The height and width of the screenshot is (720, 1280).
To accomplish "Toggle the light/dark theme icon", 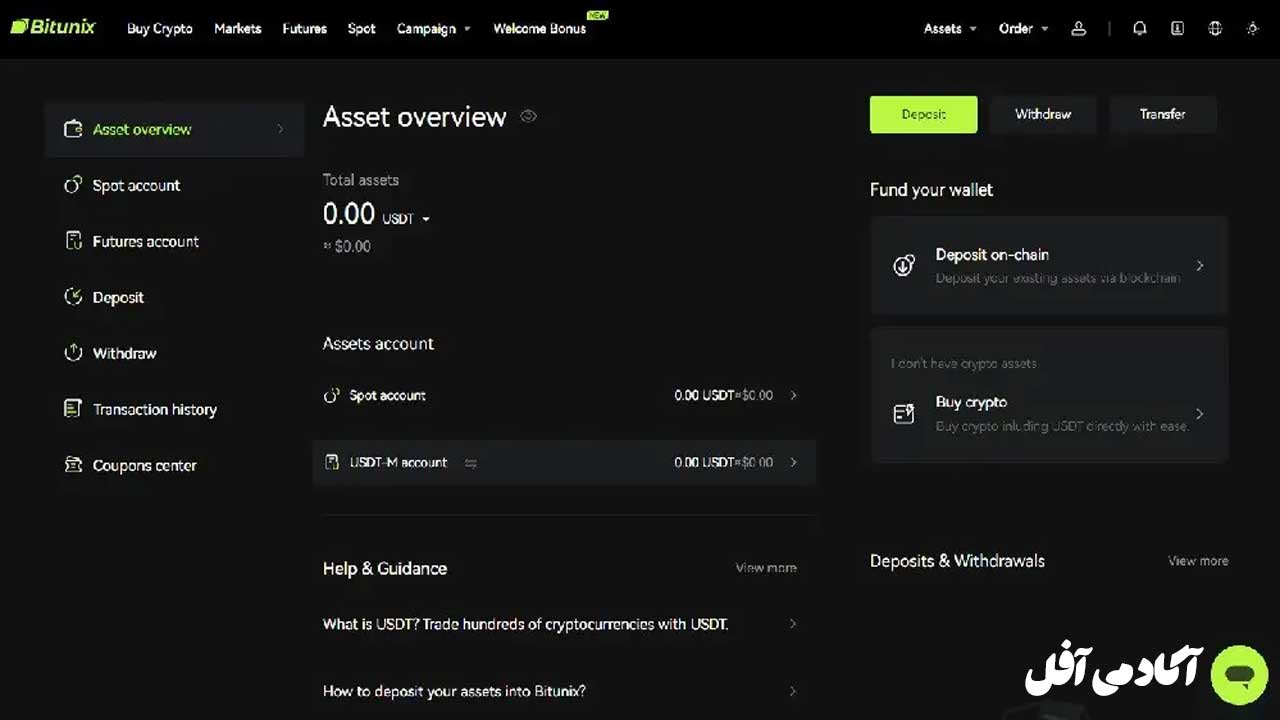I will pos(1252,29).
